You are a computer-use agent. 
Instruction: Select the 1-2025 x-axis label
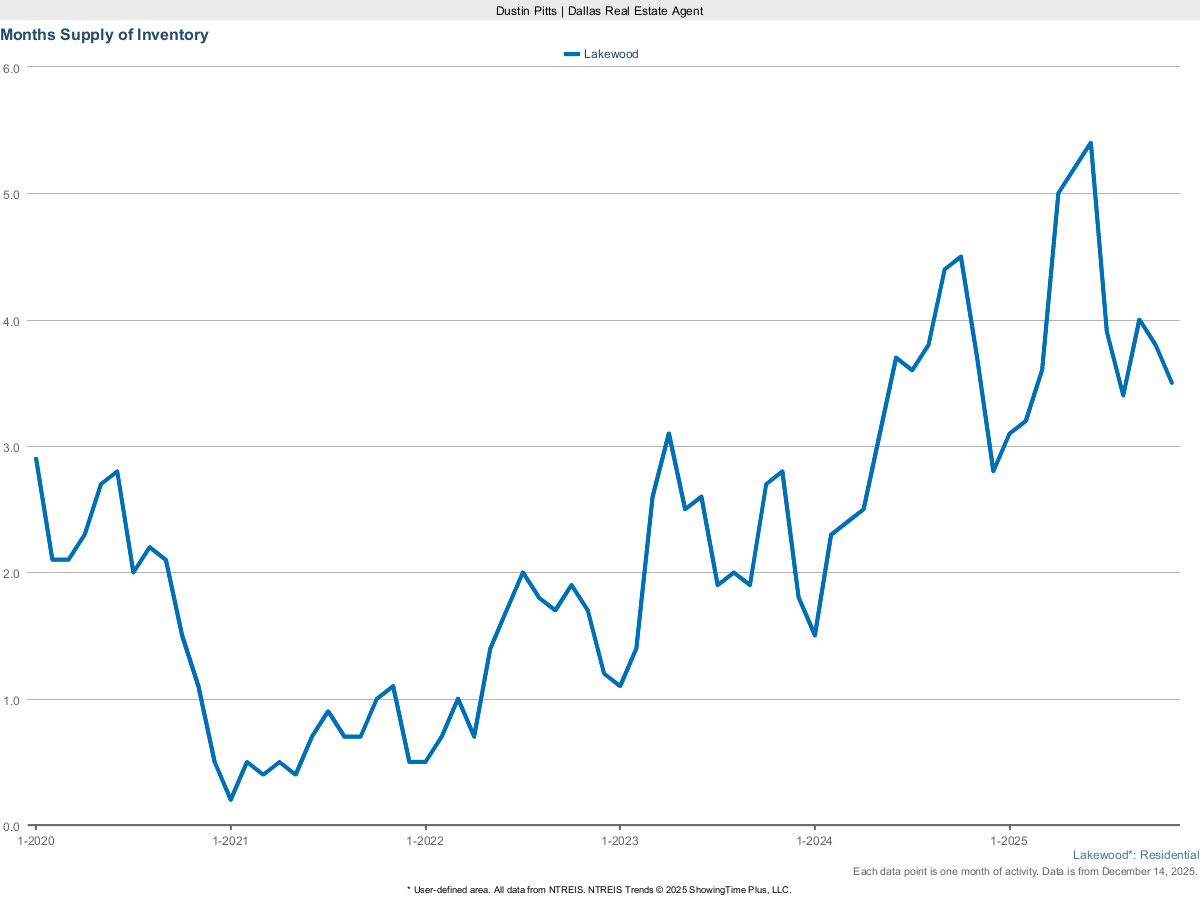click(1009, 841)
